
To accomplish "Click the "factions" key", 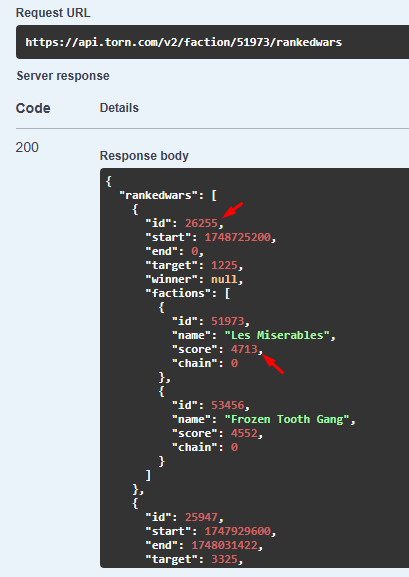I will point(179,293).
